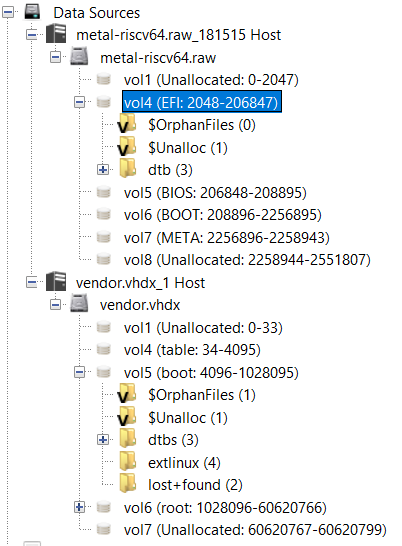Screen dimensions: 402x546
Task: Select the dtbs (3) folder label
Action: (173, 440)
